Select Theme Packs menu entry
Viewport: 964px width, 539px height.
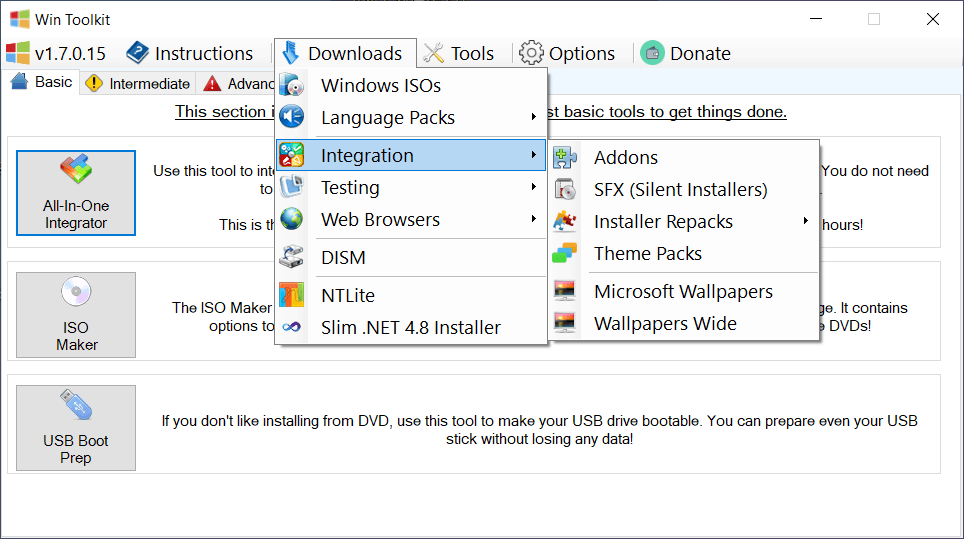pos(684,253)
